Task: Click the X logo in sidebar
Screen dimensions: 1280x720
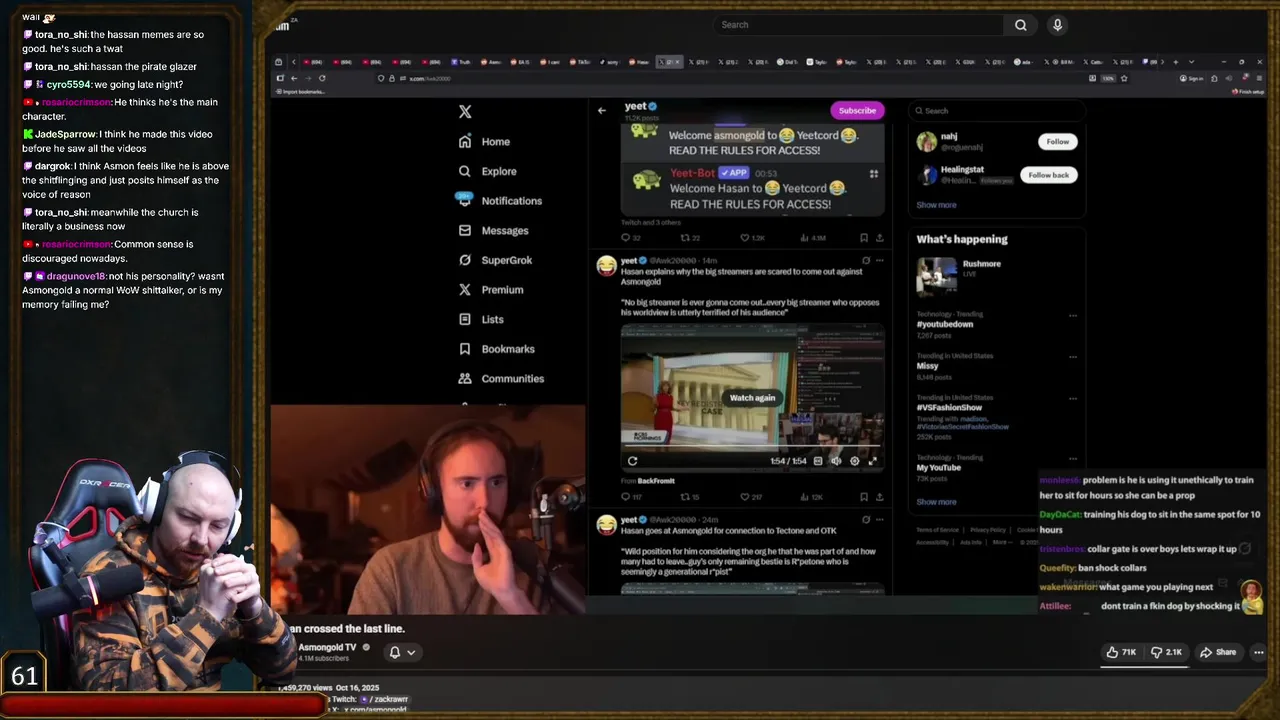Action: tap(465, 112)
